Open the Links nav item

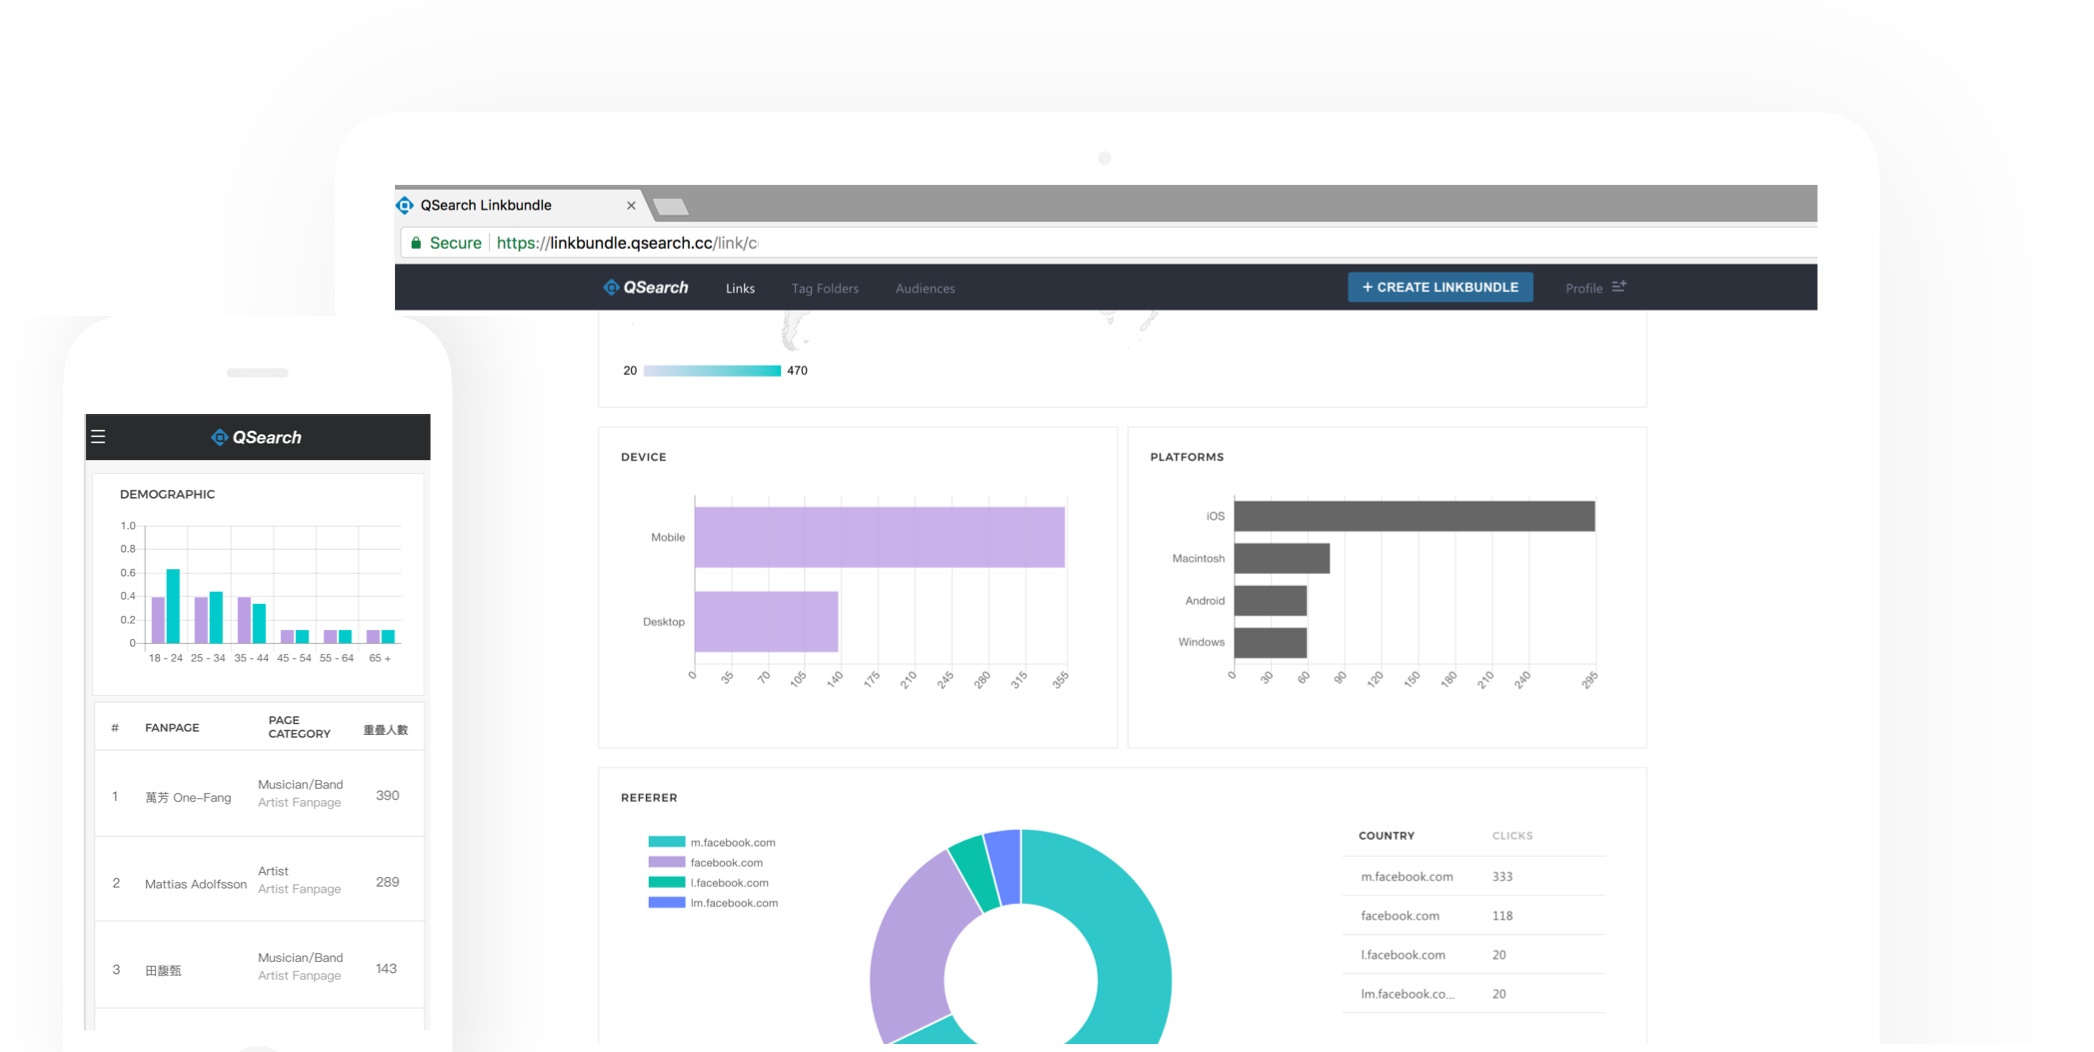coord(740,289)
